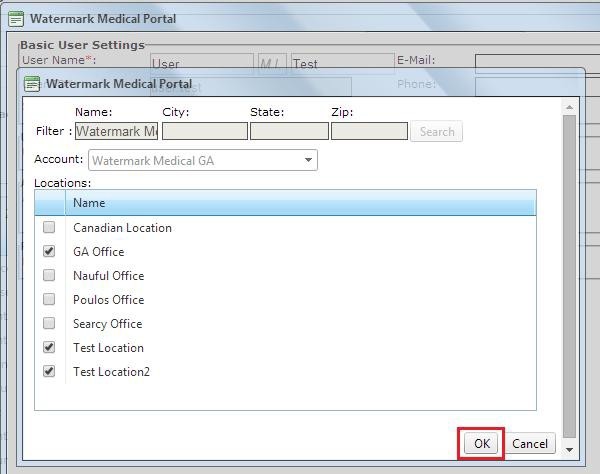The width and height of the screenshot is (600, 474).
Task: Select the Test Location2 row text
Action: coord(111,371)
